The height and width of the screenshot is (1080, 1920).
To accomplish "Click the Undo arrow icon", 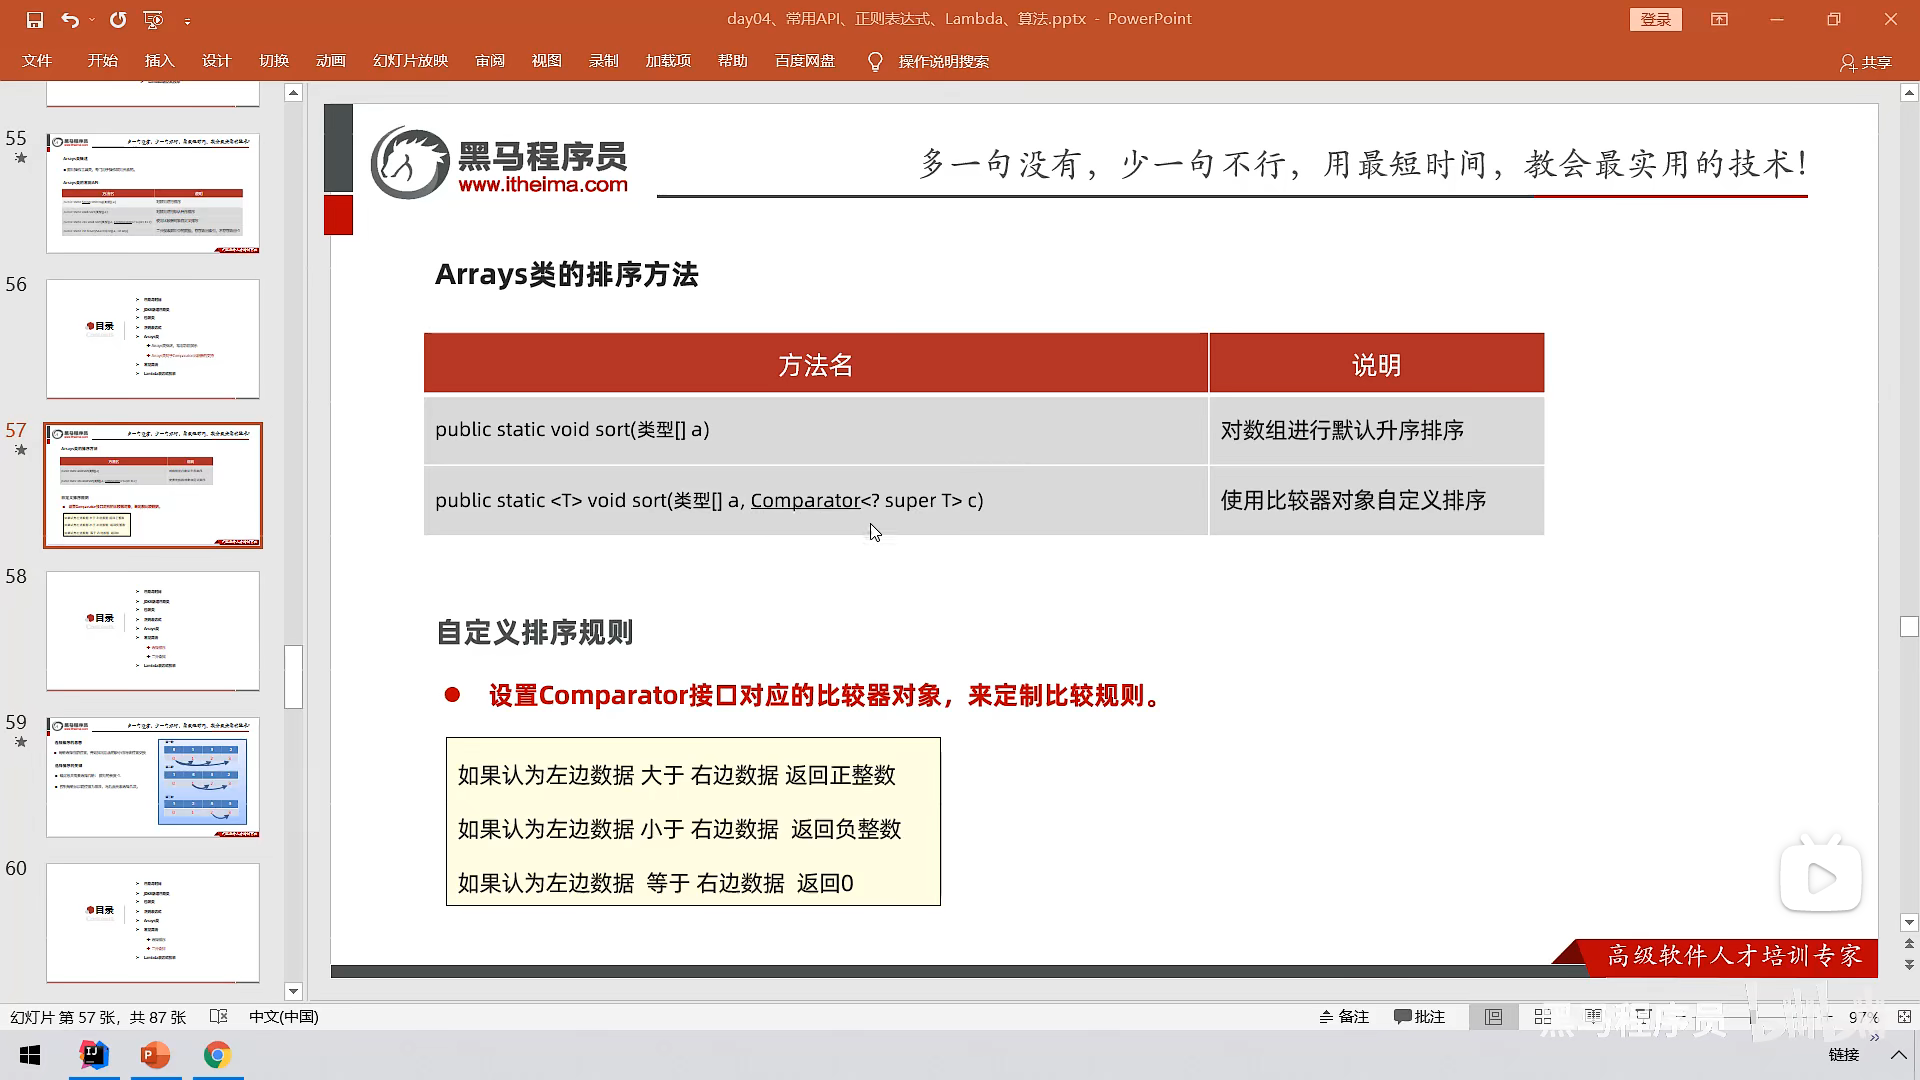I will click(68, 20).
